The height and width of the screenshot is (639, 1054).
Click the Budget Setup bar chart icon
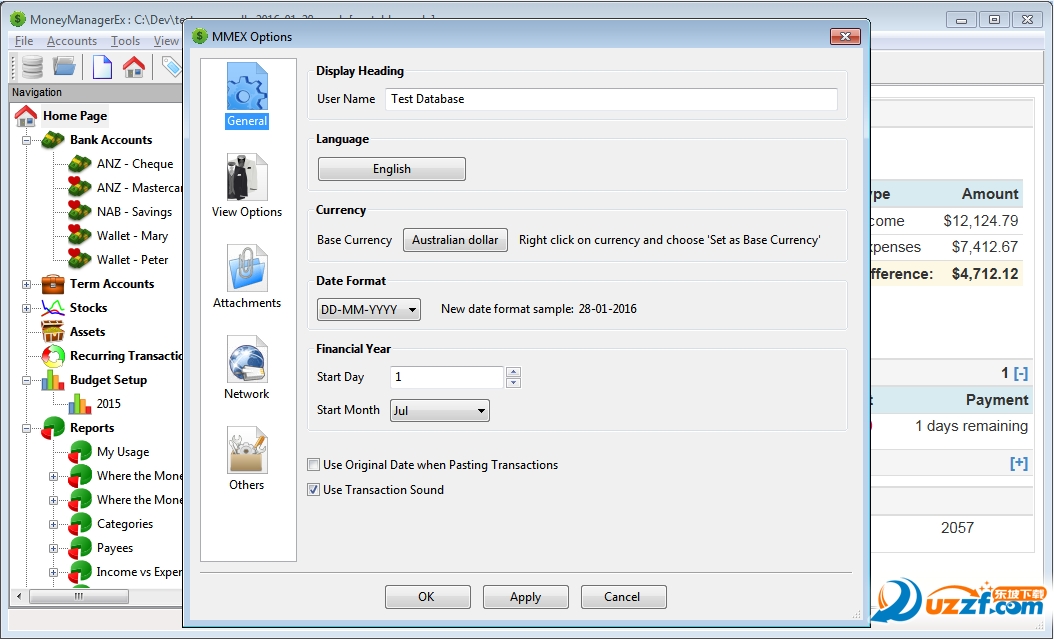coord(53,380)
